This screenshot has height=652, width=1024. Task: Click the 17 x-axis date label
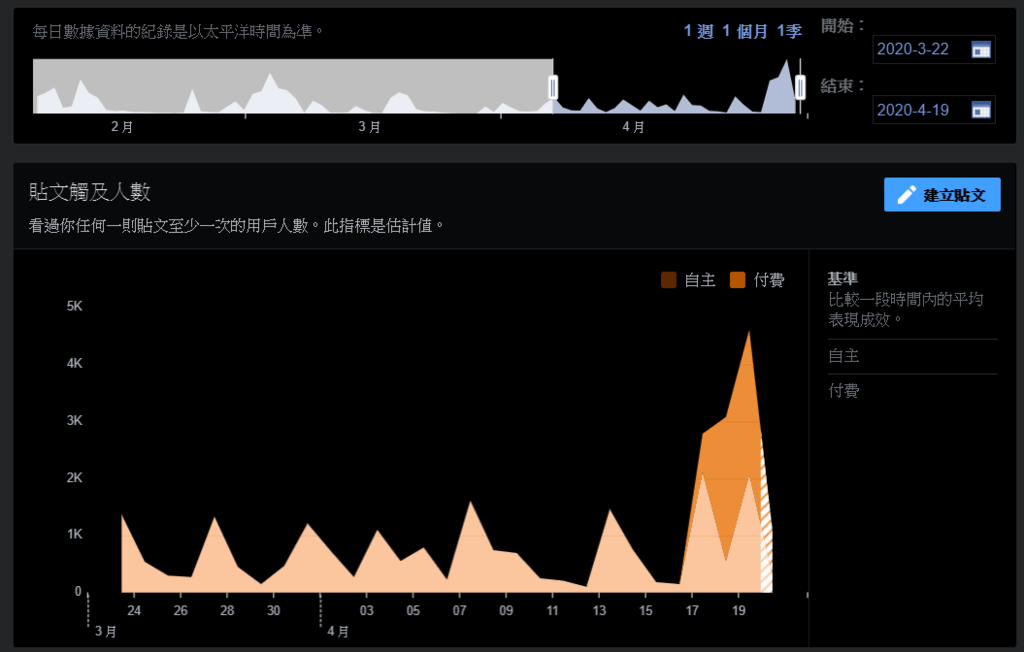click(692, 610)
